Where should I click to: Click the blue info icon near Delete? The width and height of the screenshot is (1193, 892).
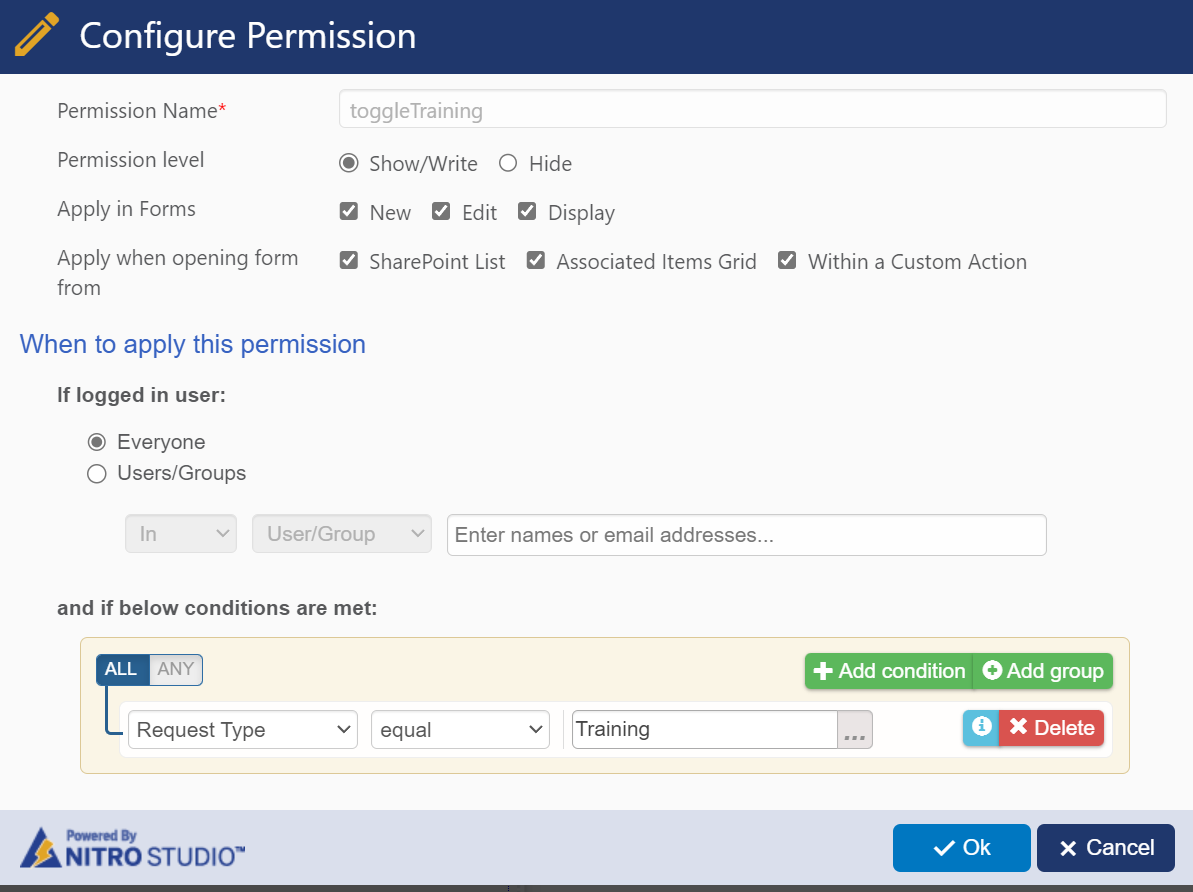981,727
